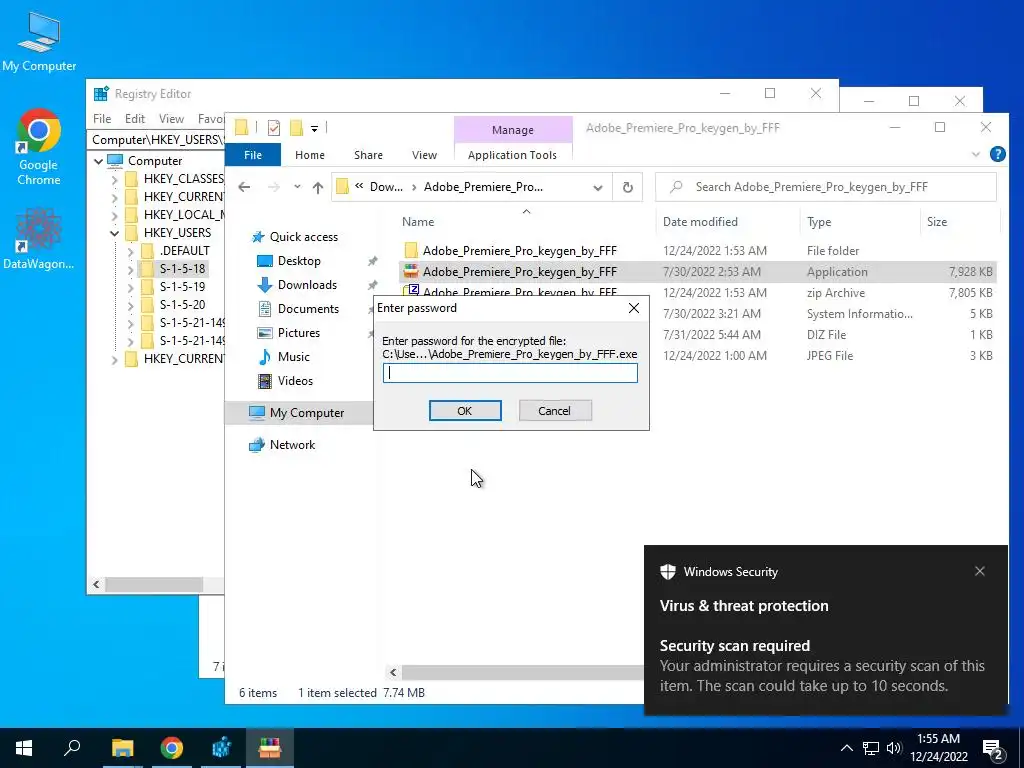Click WinRAR taskbar icon
Viewport: 1024px width, 768px height.
(270, 748)
